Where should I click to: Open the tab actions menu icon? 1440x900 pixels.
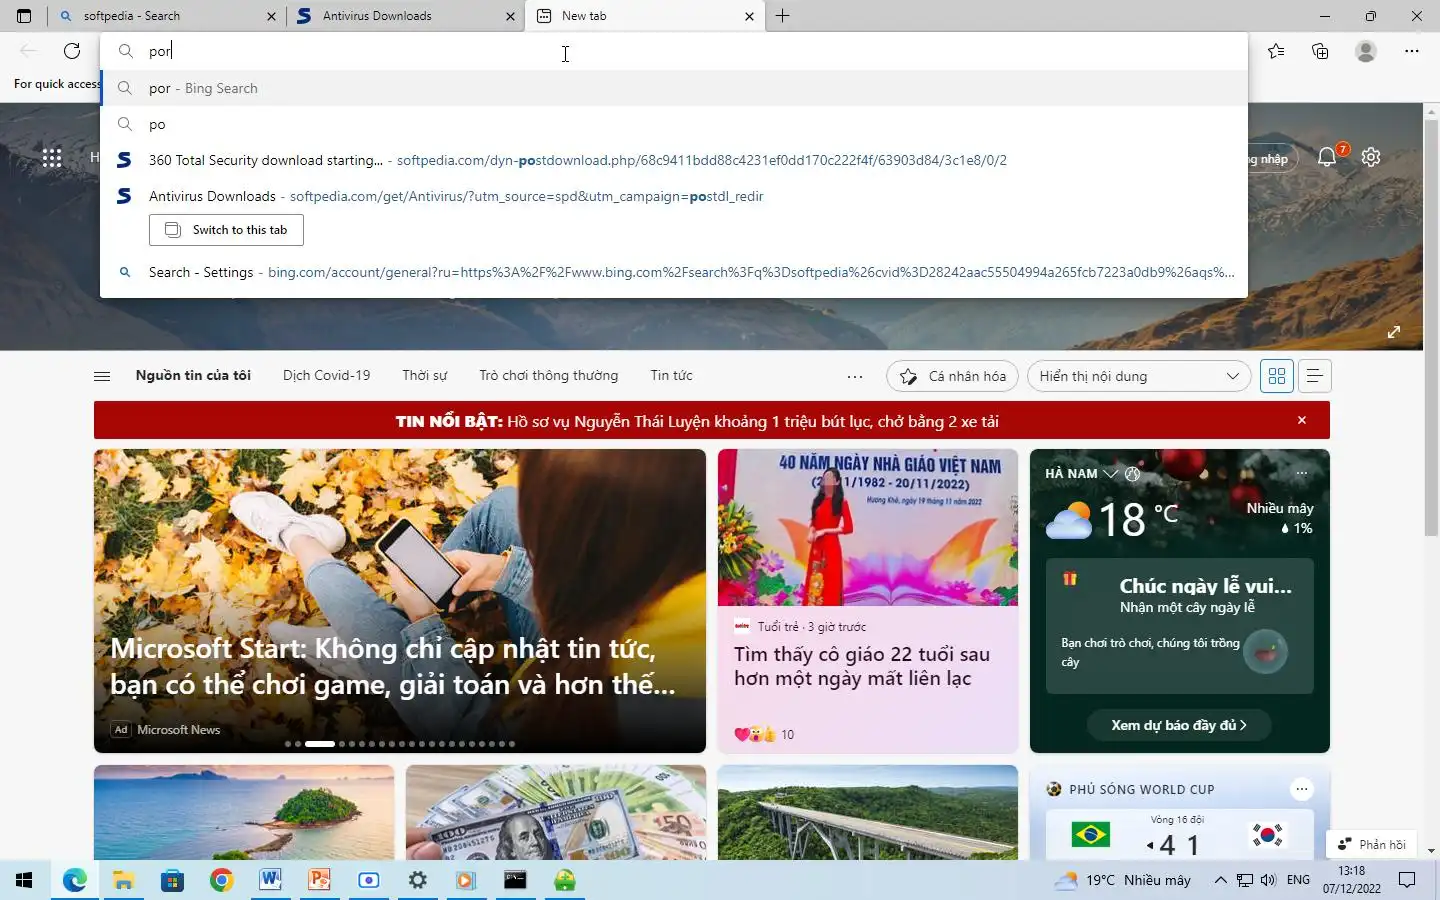(x=24, y=16)
